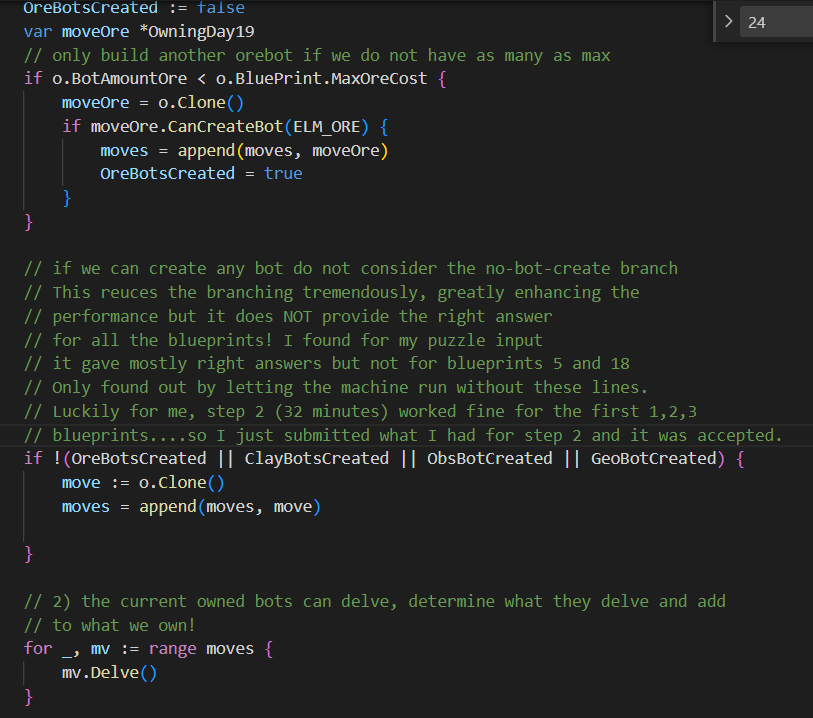
Task: Click 'GeoBotCreated' in the if condition
Action: point(653,459)
